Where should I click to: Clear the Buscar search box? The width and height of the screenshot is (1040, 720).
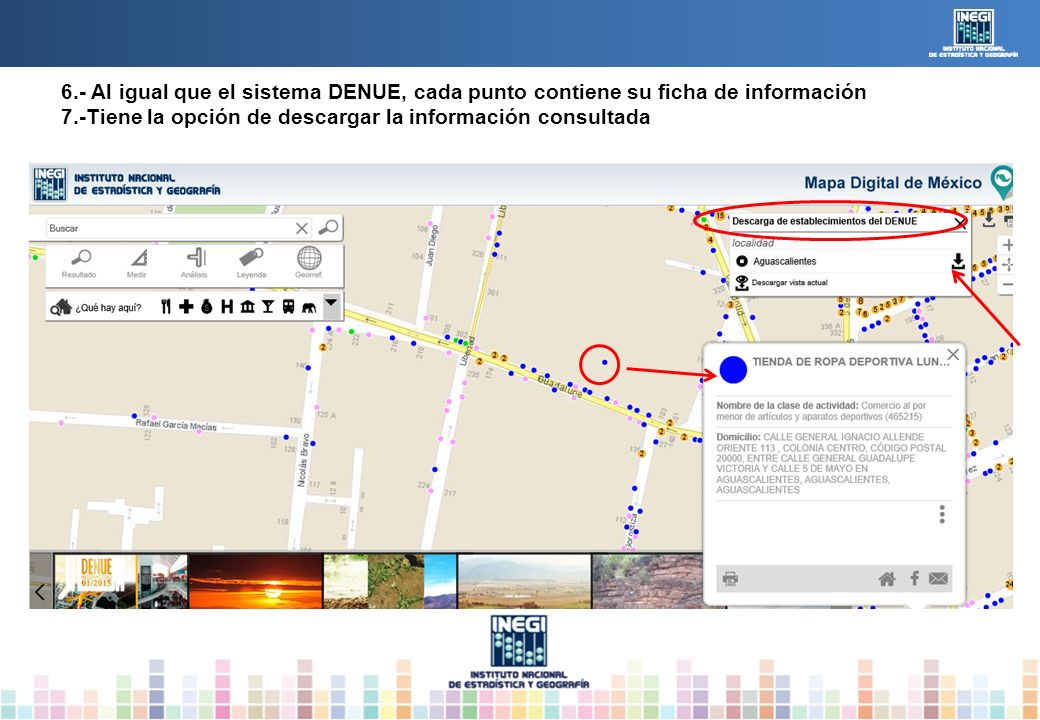pos(302,228)
